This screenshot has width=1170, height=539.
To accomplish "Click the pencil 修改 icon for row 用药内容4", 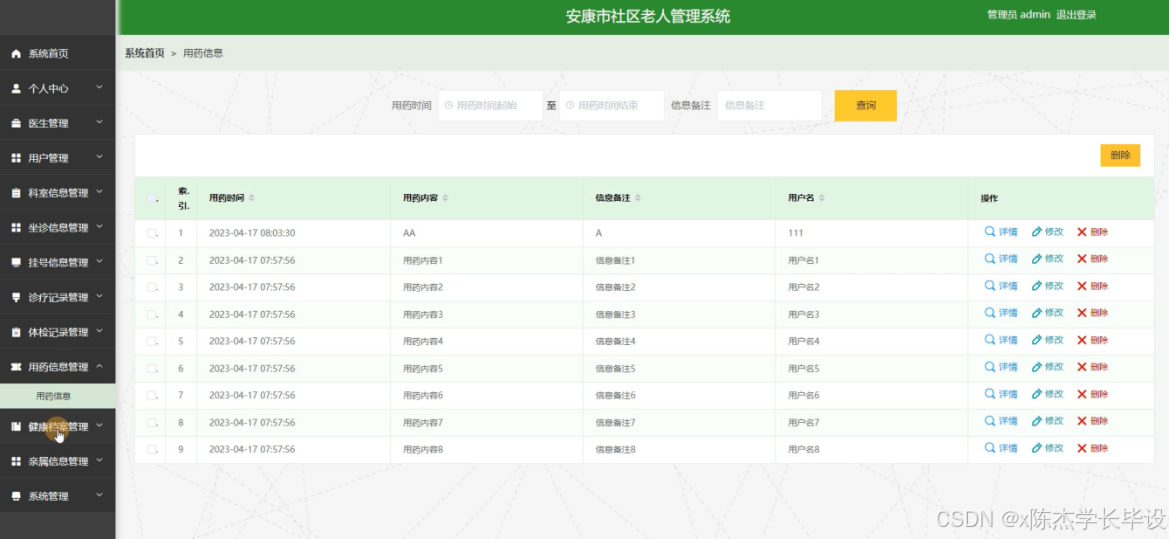I will 1036,340.
